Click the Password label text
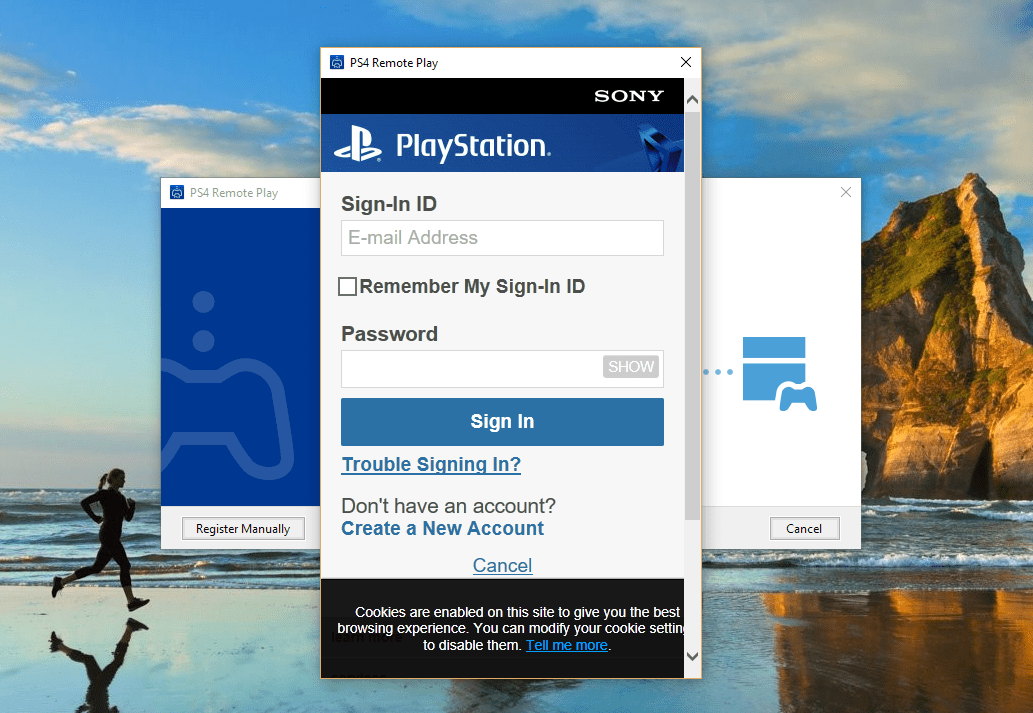 [389, 334]
